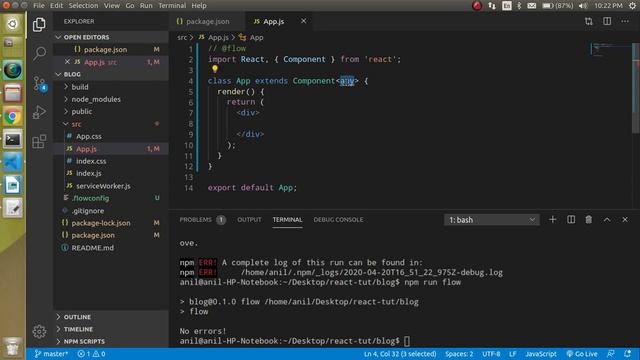Split the editor to the right
640x360 pixels.
pyautogui.click(x=607, y=21)
